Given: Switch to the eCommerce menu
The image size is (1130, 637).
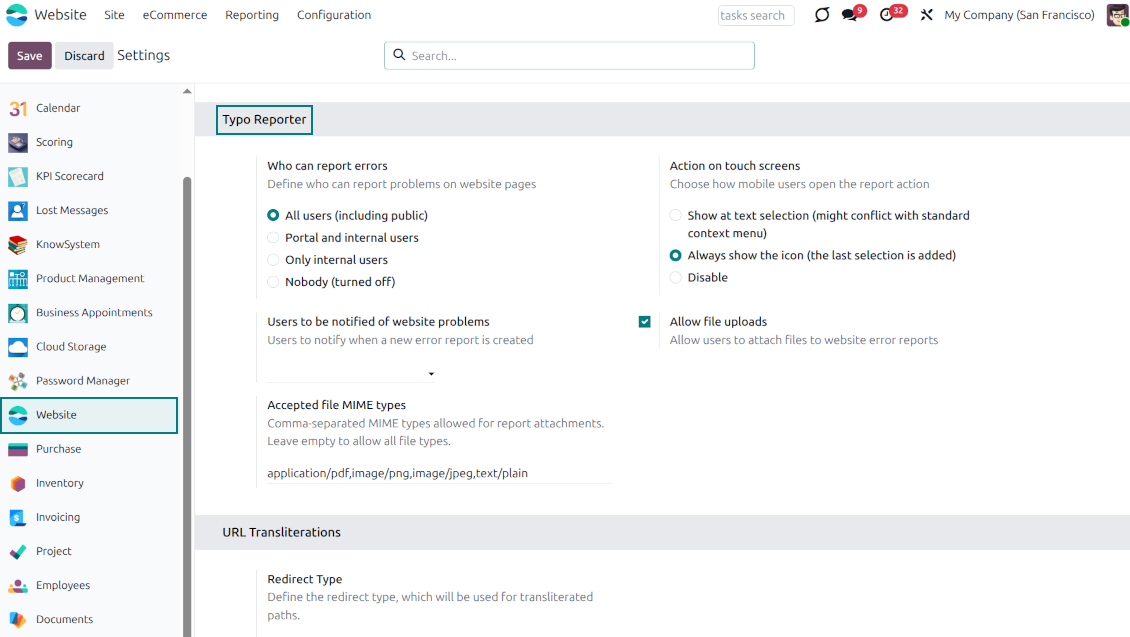Looking at the screenshot, I should pos(174,14).
